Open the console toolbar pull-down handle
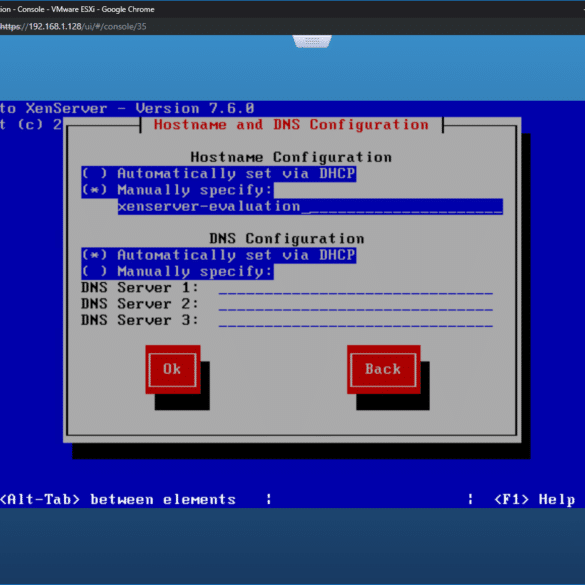This screenshot has width=585, height=585. [x=312, y=41]
